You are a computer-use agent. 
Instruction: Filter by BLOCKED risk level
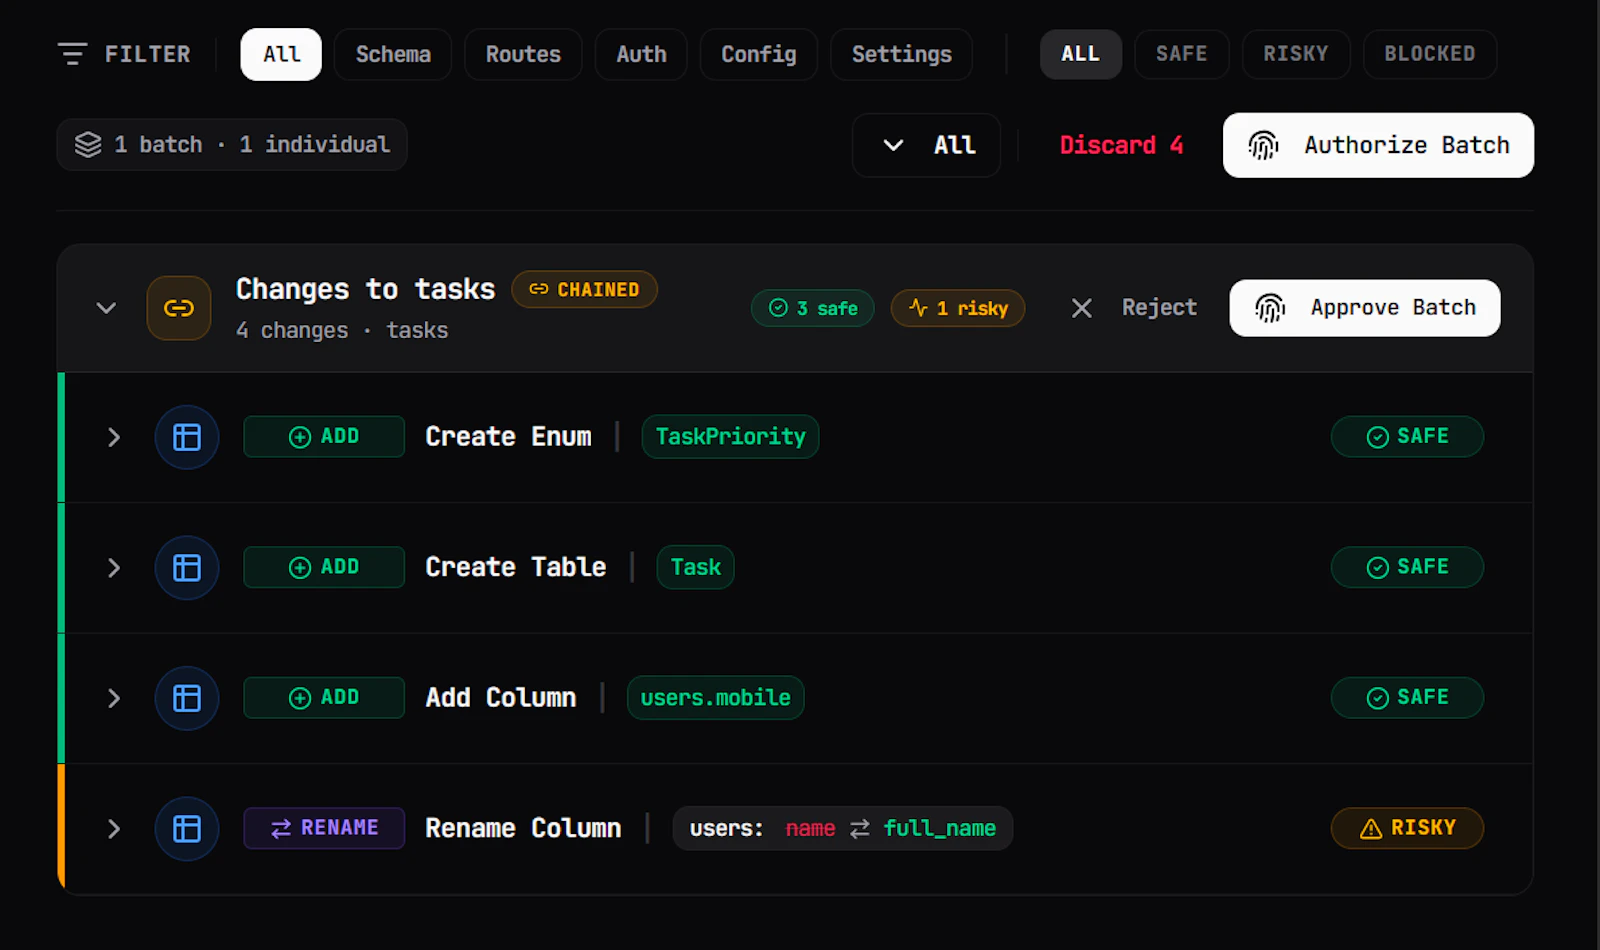tap(1430, 54)
